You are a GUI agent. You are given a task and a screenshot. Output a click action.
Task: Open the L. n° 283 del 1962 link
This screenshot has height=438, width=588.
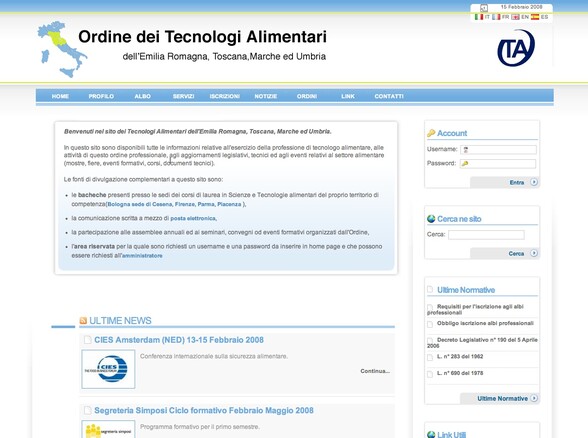click(x=460, y=357)
